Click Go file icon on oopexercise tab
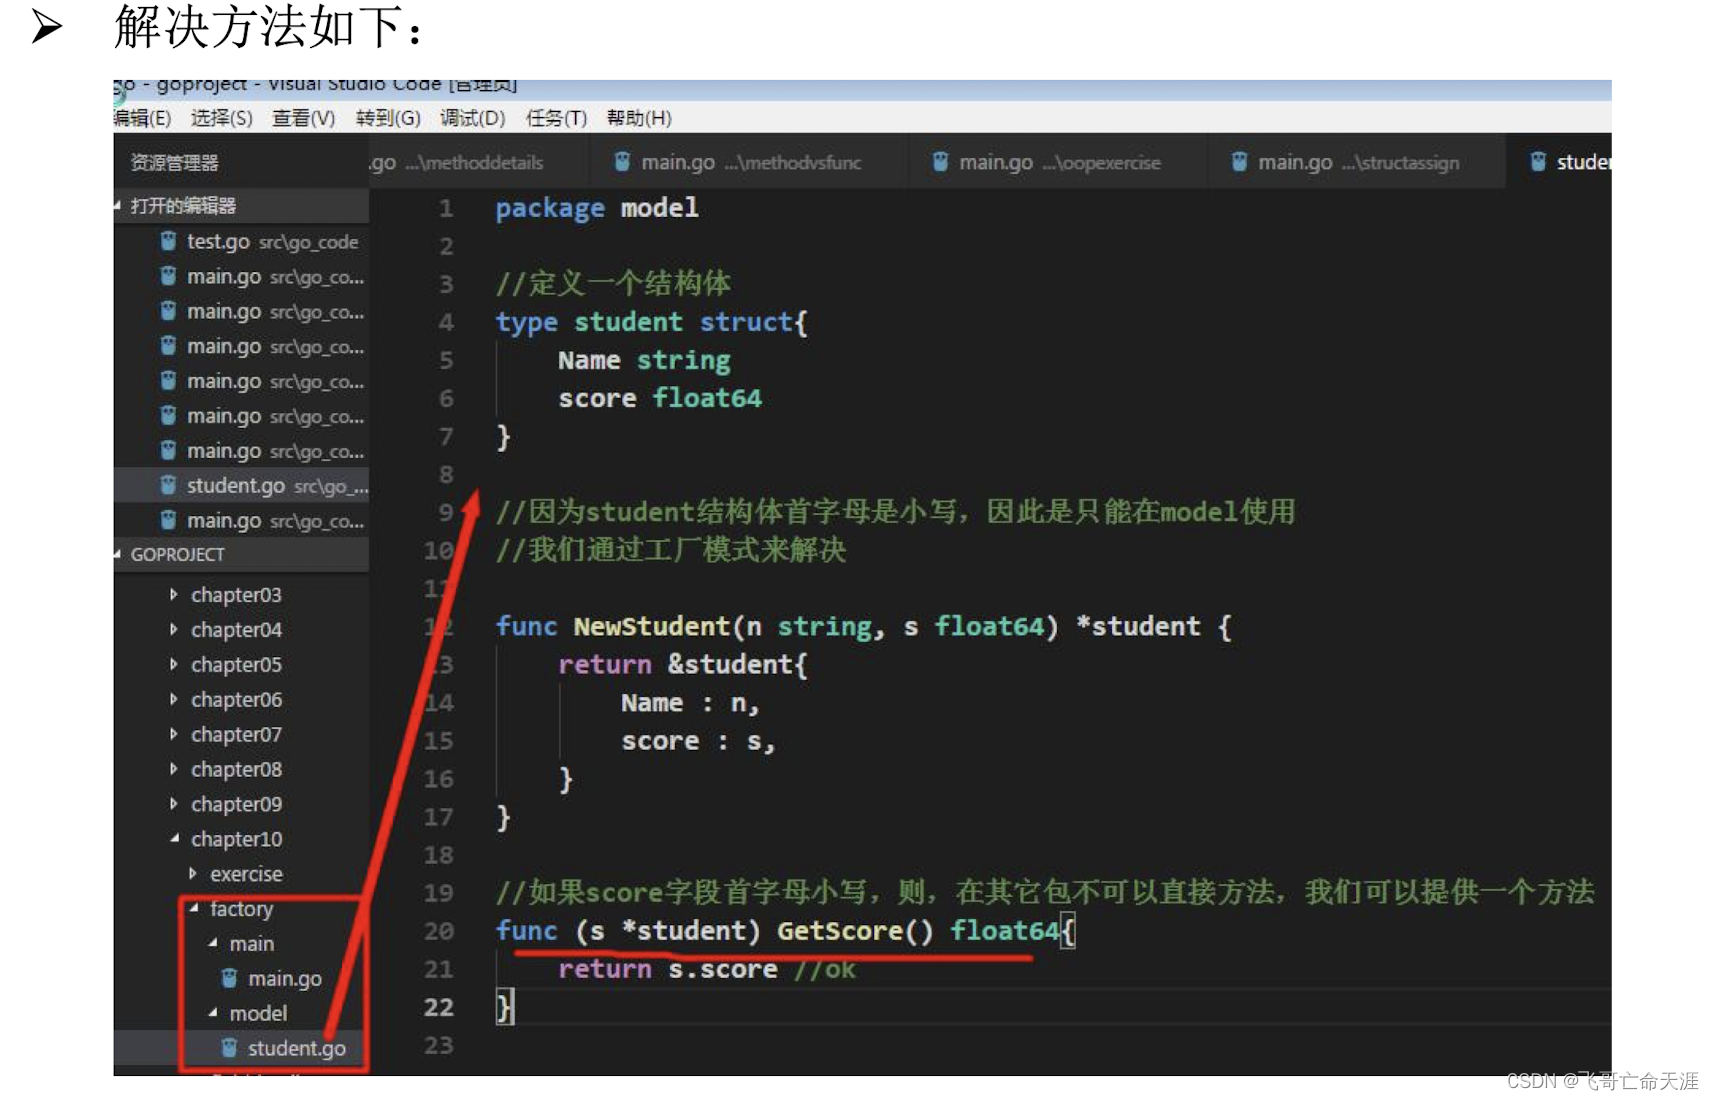Image resolution: width=1714 pixels, height=1100 pixels. tap(940, 161)
